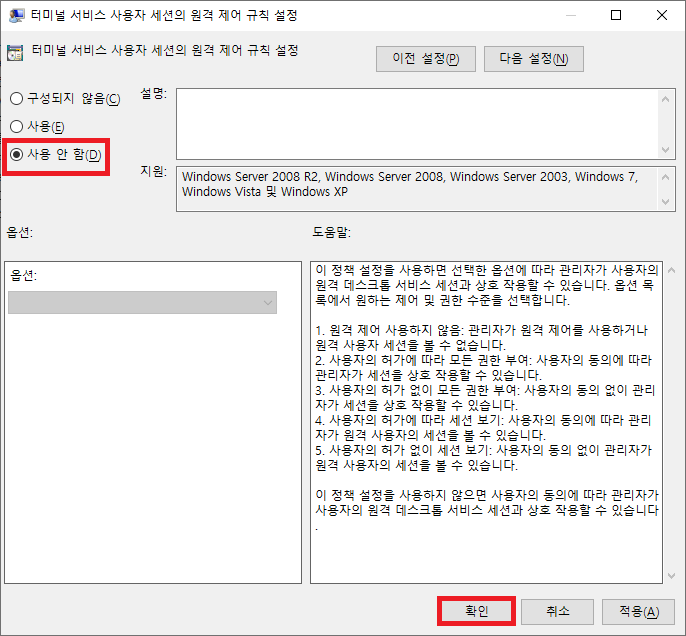Maximize the policy settings window
Image resolution: width=686 pixels, height=636 pixels.
[616, 15]
